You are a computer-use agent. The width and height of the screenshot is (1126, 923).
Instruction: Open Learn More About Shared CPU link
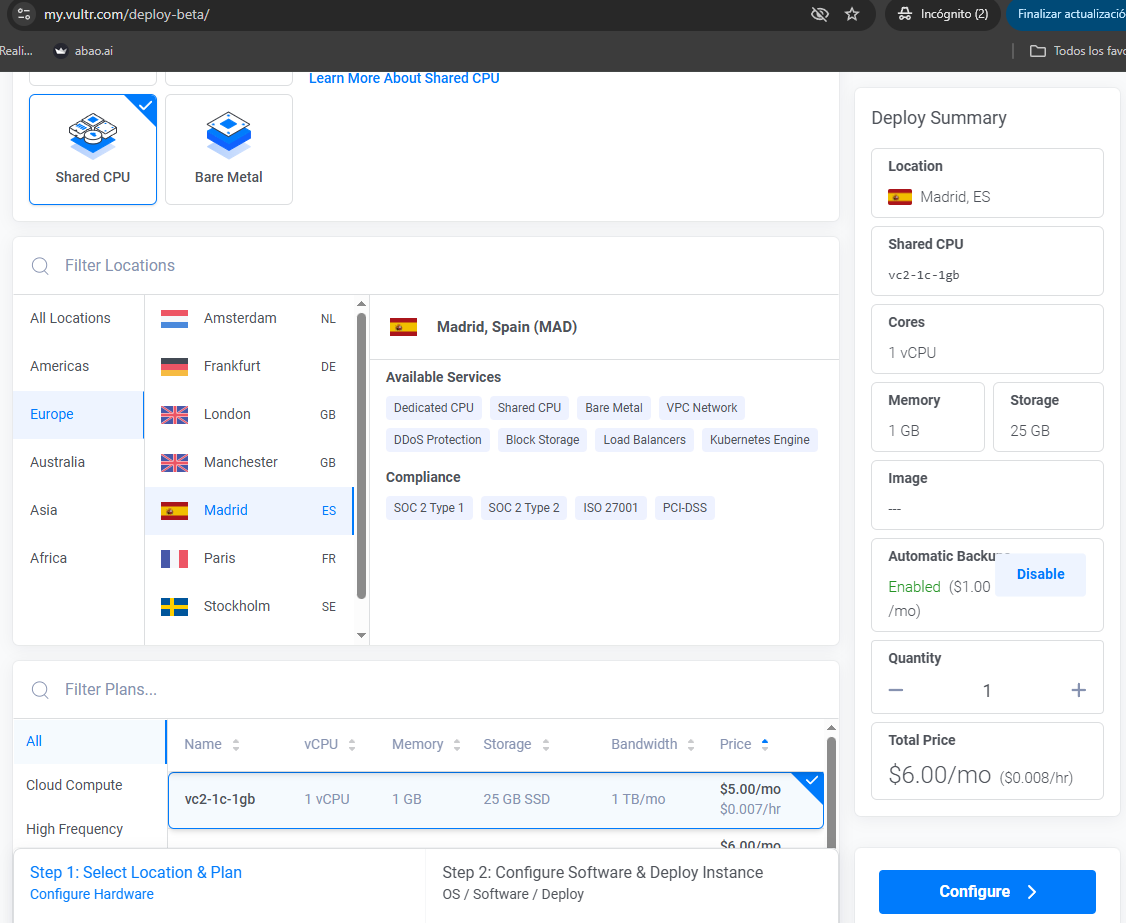(404, 78)
